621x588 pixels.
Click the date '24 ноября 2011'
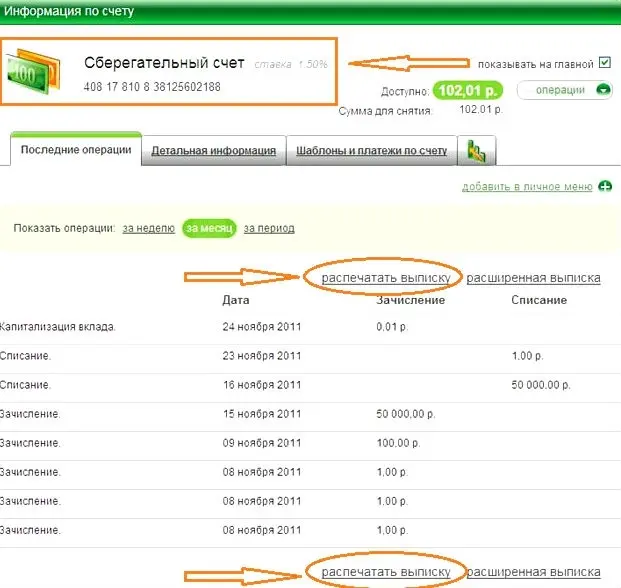tap(261, 327)
